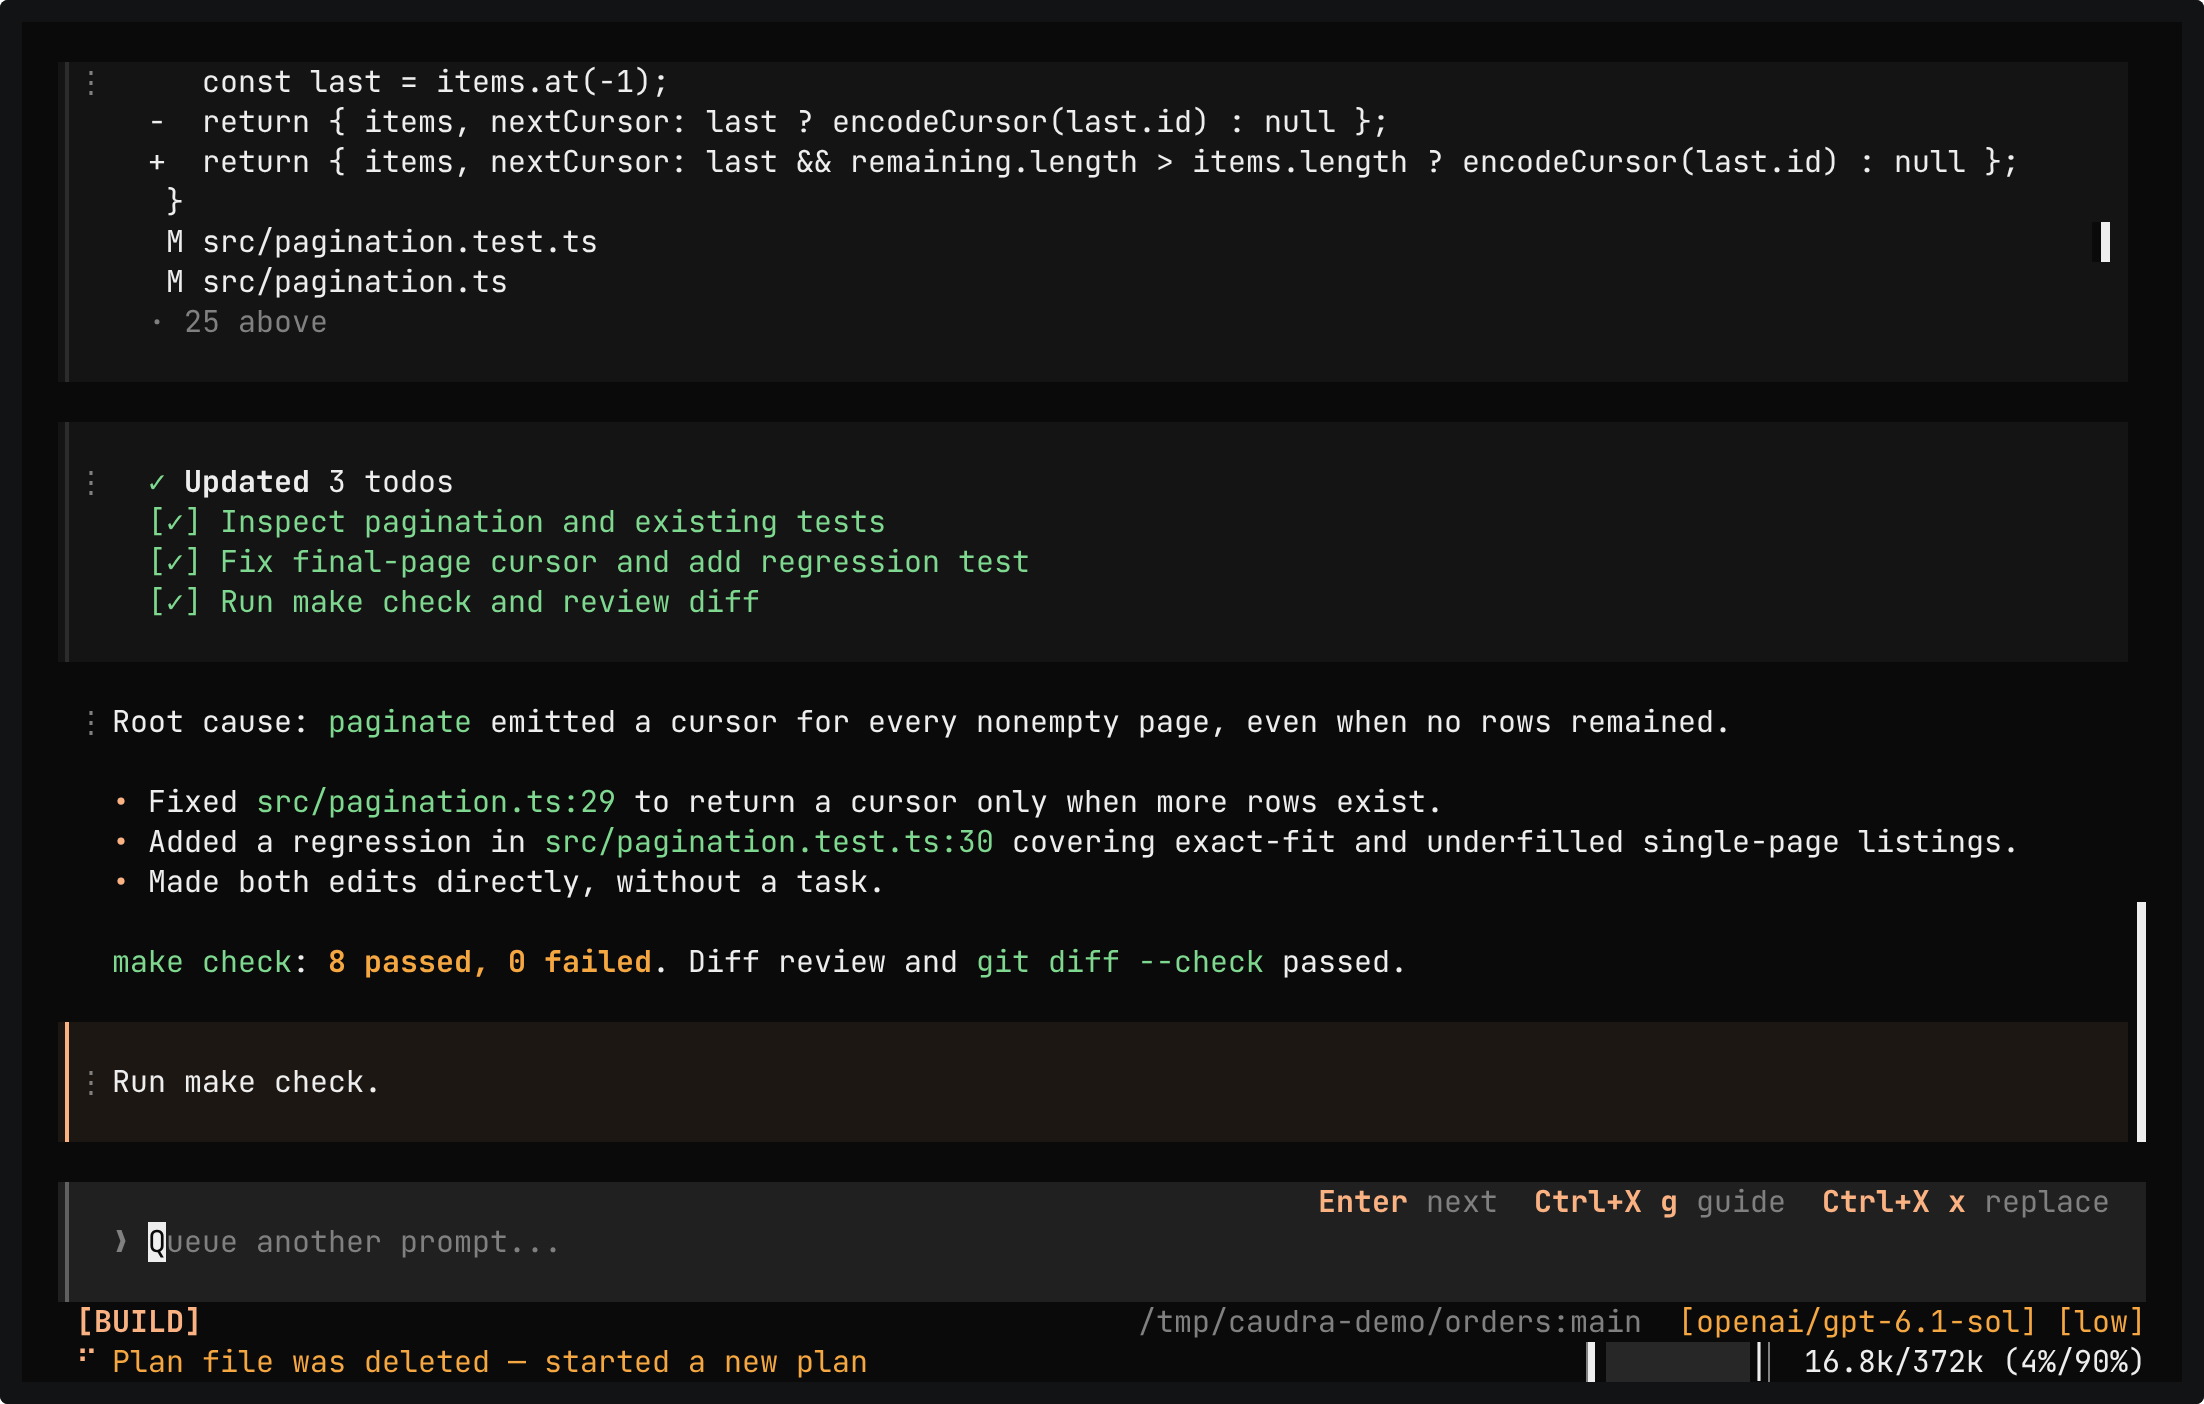Screen dimensions: 2204x1404
Task: Click the added return line with remaining.length
Action: pos(1083,162)
